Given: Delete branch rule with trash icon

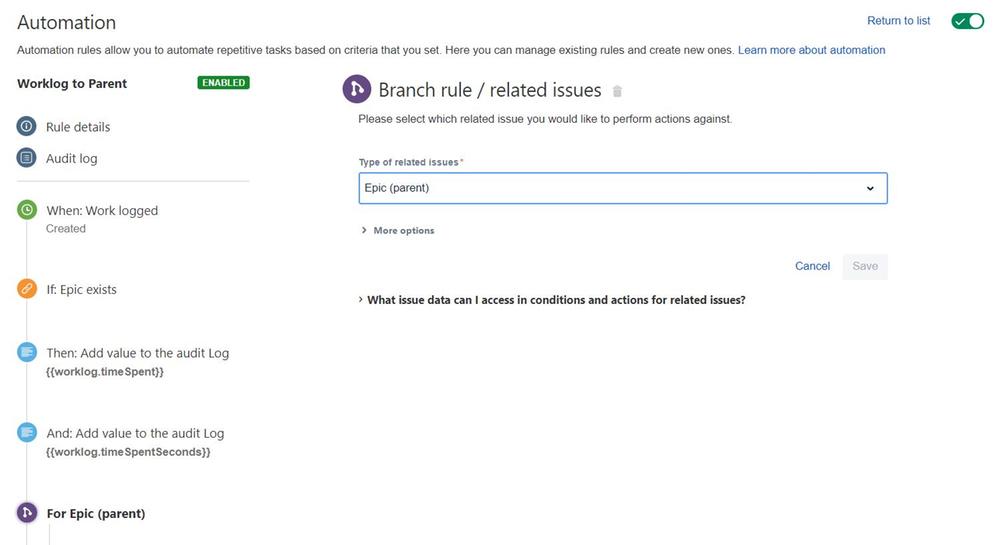Looking at the screenshot, I should point(617,91).
